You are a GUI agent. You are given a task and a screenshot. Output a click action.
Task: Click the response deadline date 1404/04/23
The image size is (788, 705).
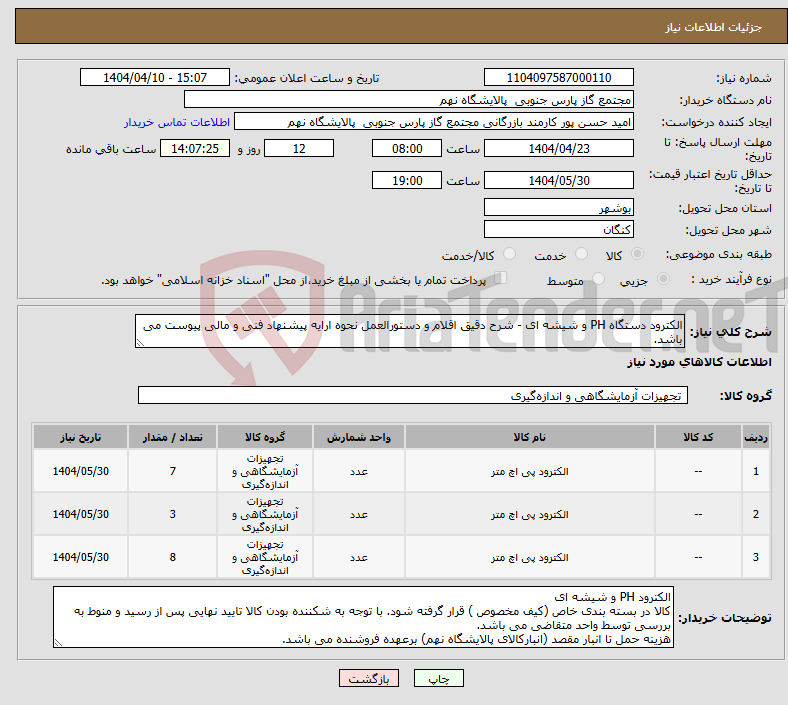tap(558, 148)
